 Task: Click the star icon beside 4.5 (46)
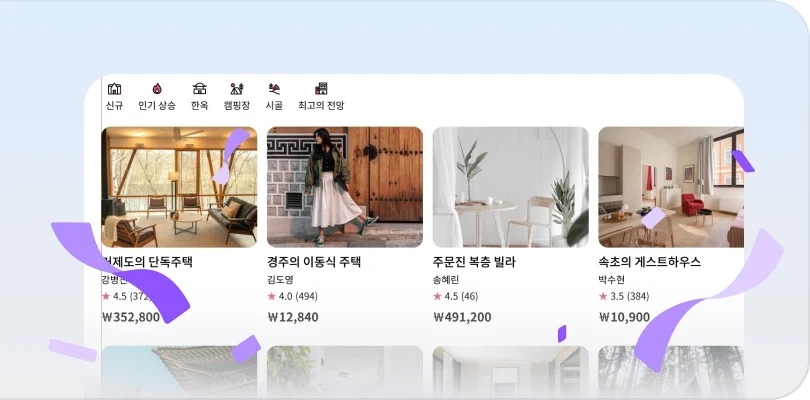[438, 296]
